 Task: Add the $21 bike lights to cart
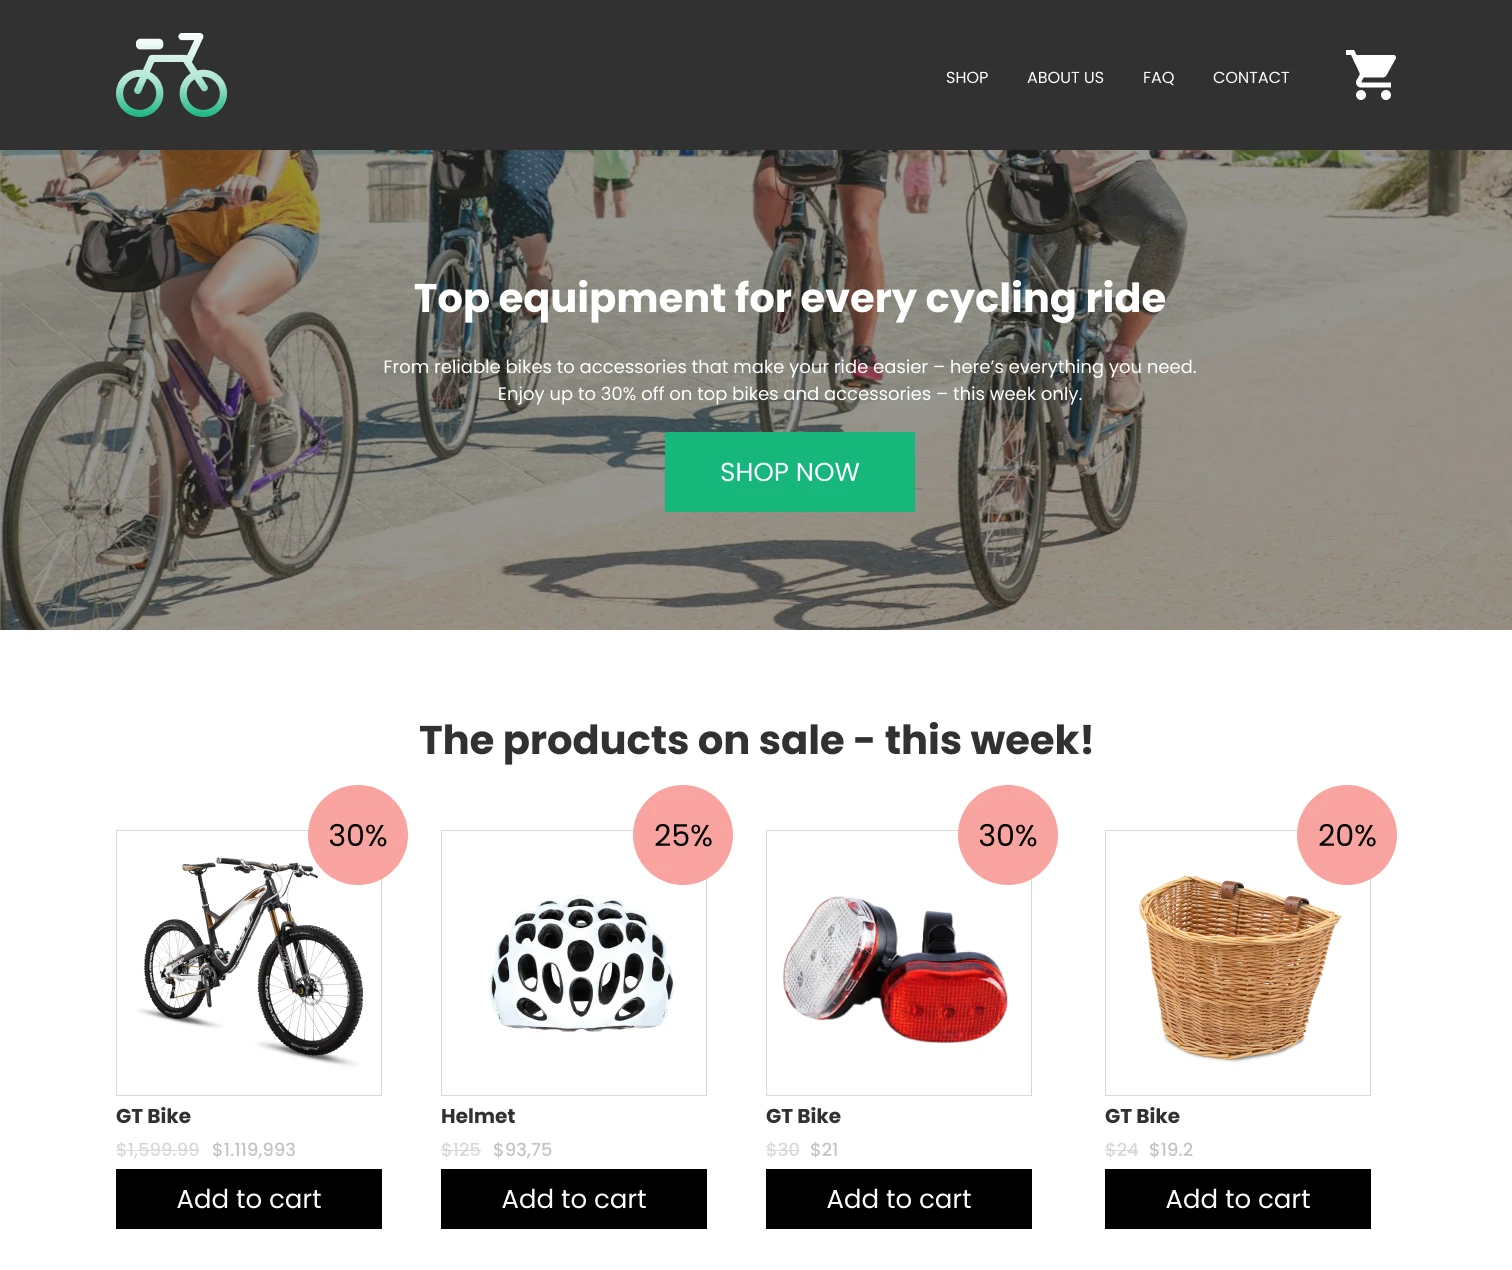pyautogui.click(x=899, y=1199)
